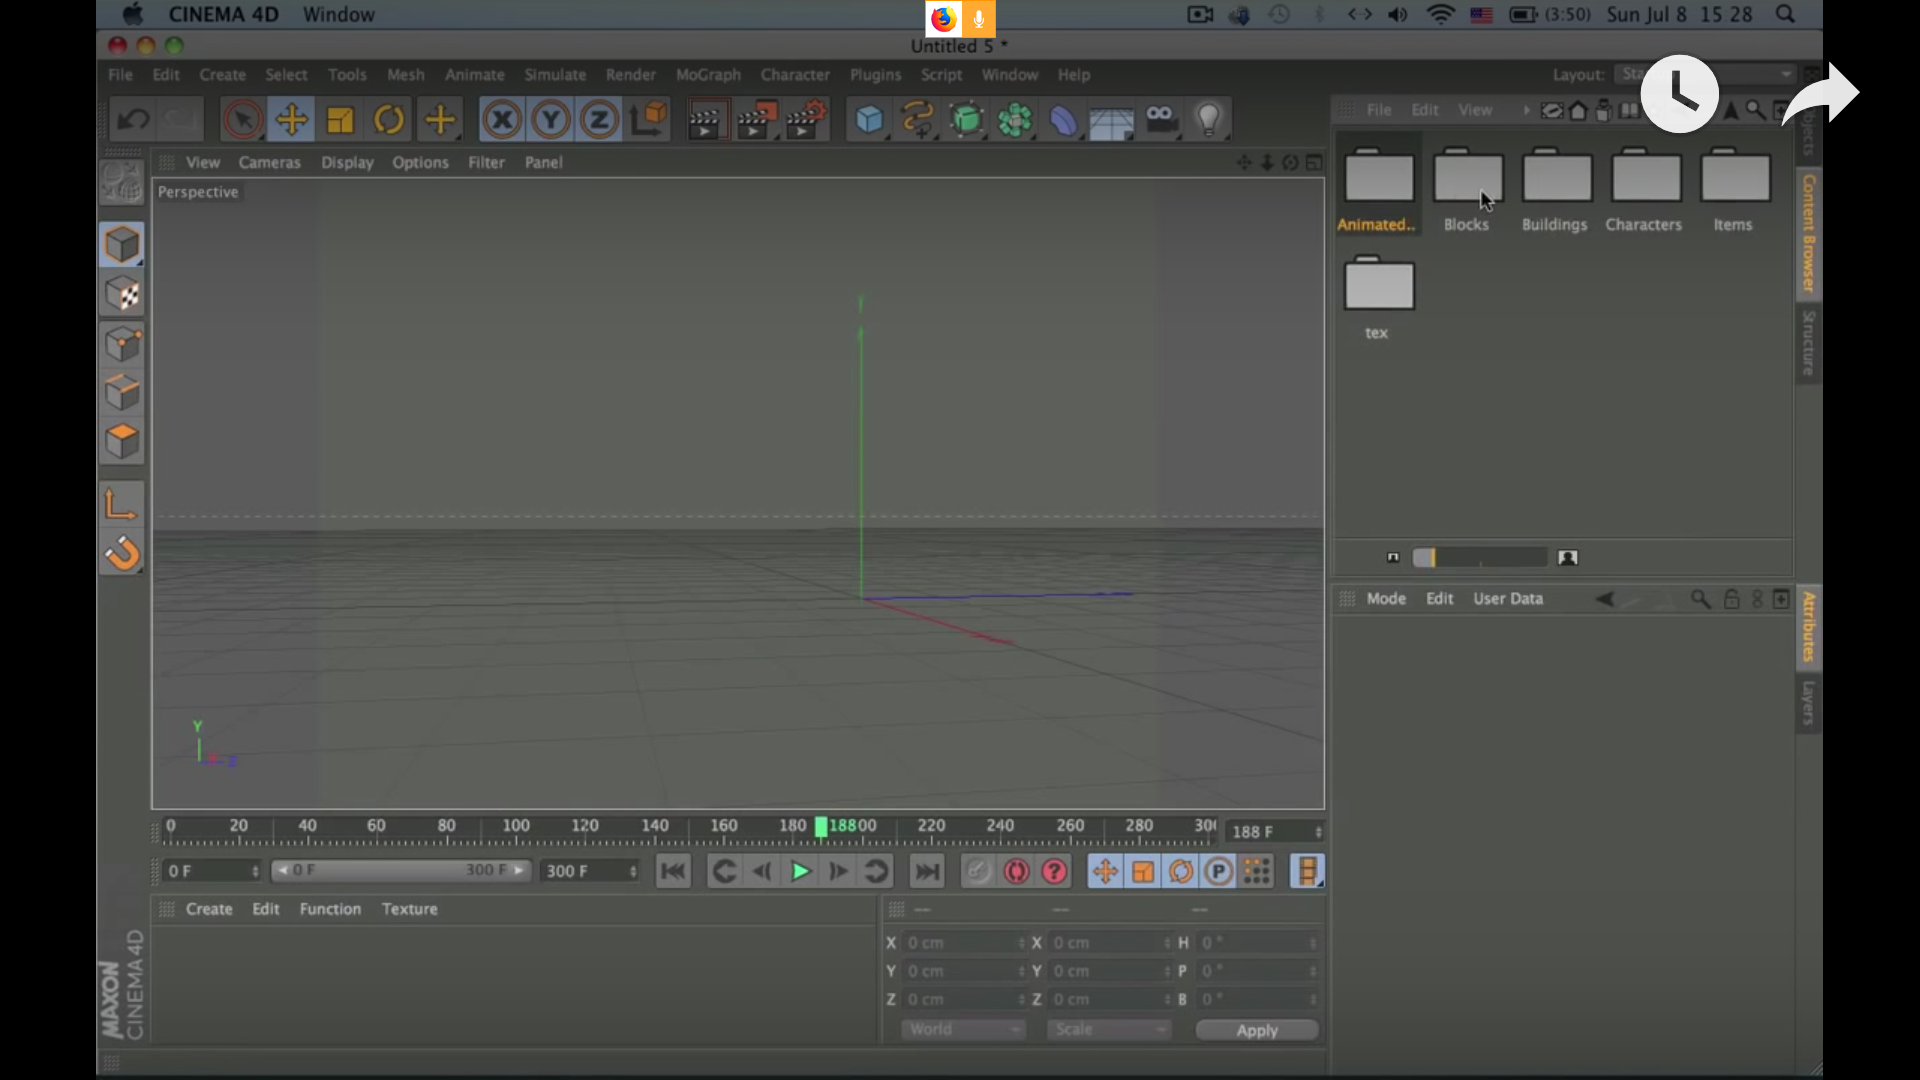Open the File menu
Image resolution: width=1920 pixels, height=1080 pixels.
tap(120, 75)
